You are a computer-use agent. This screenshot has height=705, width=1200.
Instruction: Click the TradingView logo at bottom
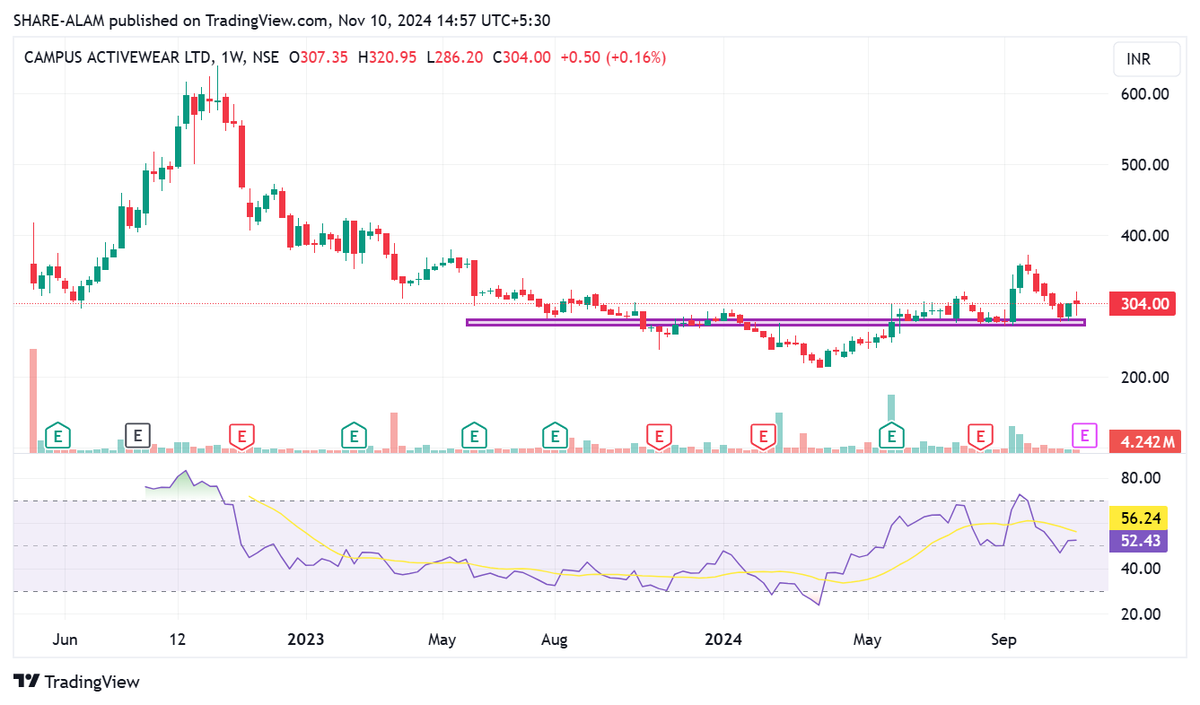coord(77,682)
